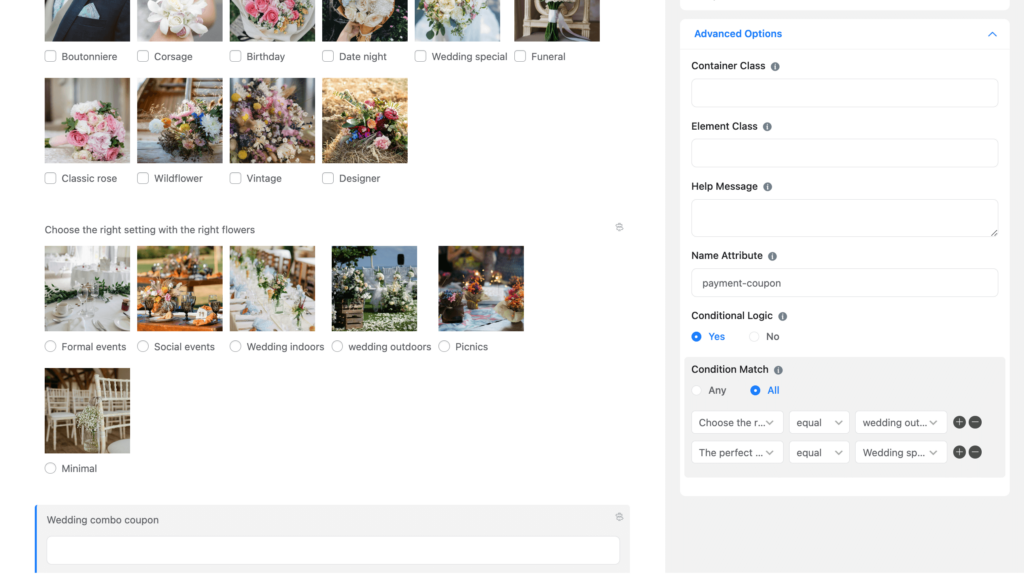Click the wedding outdoors thumbnail
Image resolution: width=1024 pixels, height=574 pixels.
[x=374, y=289]
